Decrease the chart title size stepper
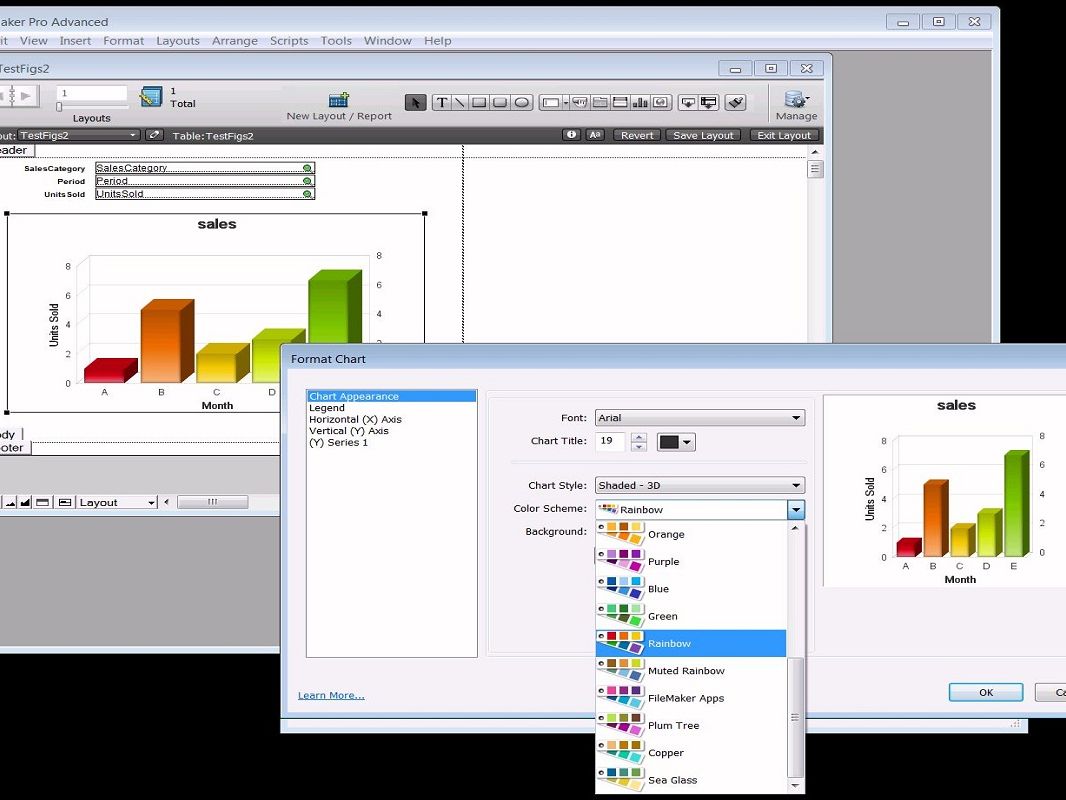Screen dimensions: 1066x800 (x=638, y=447)
